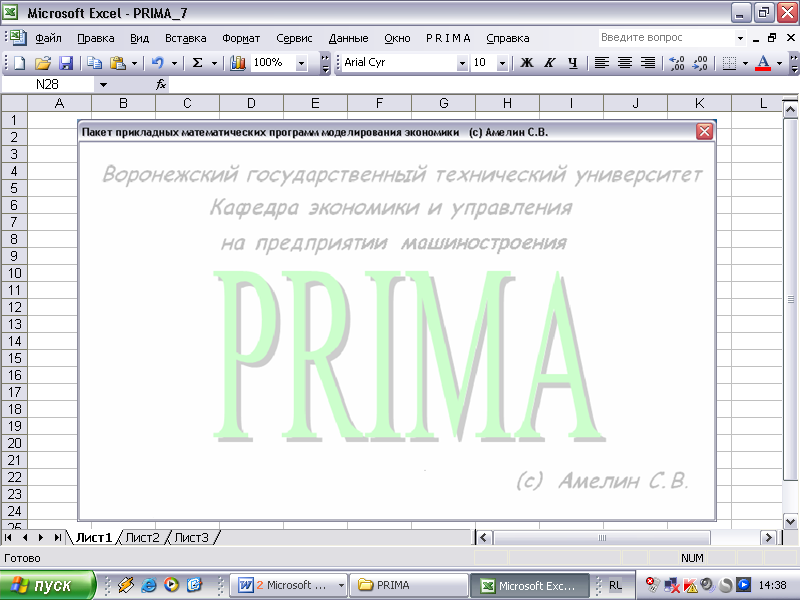The width and height of the screenshot is (800, 600).
Task: Paste clipboard with the Paste icon
Action: click(x=118, y=63)
